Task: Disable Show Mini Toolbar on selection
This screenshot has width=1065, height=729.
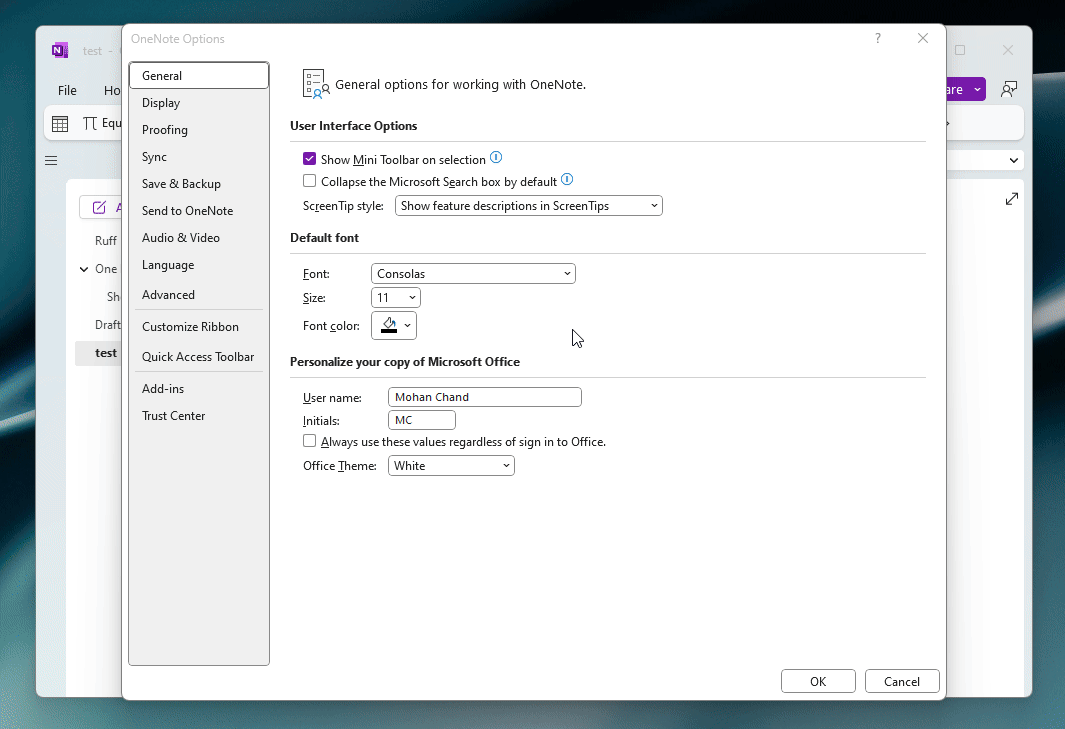Action: click(310, 158)
